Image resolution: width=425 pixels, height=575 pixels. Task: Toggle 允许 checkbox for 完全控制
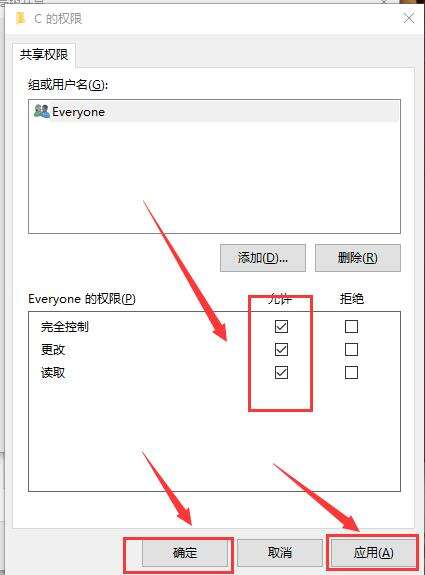tap(281, 326)
